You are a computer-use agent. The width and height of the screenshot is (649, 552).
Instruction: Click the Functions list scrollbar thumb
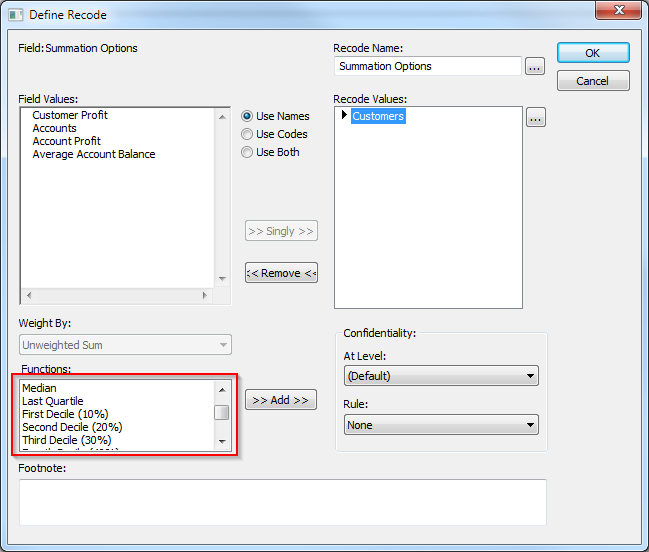(223, 413)
